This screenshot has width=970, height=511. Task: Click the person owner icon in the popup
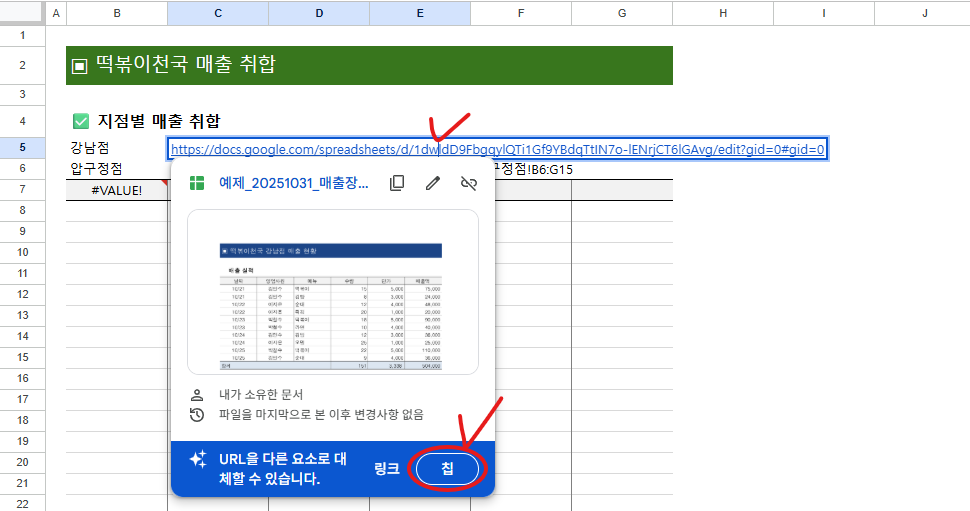[197, 395]
